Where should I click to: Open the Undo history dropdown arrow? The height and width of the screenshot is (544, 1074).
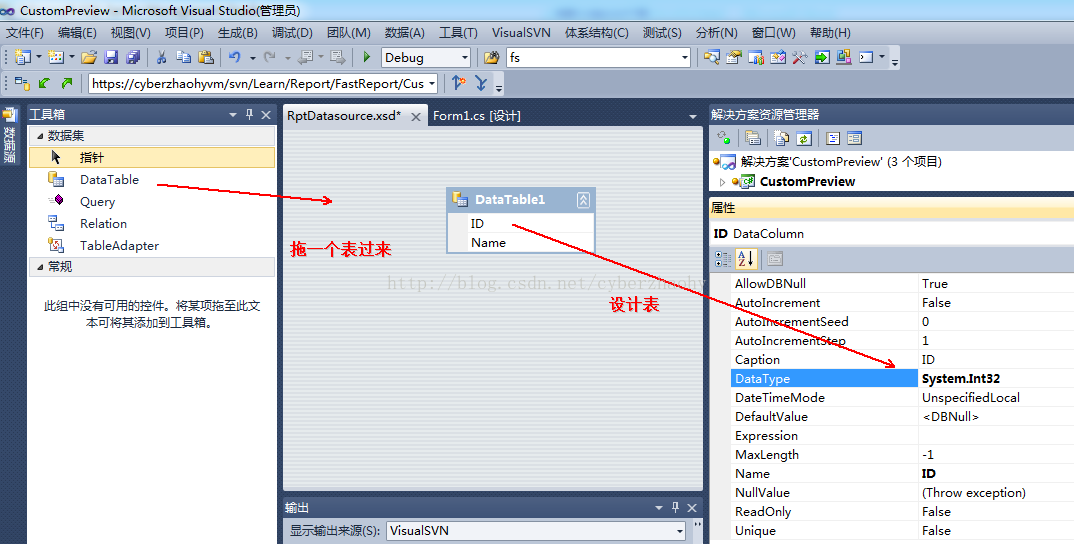coord(252,58)
